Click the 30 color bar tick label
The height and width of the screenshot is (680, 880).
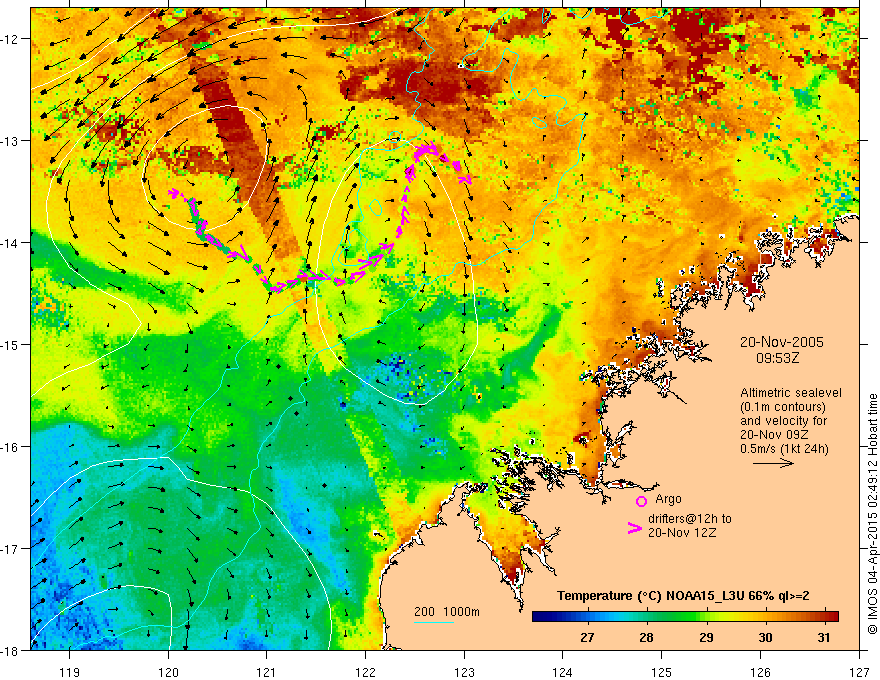[765, 638]
